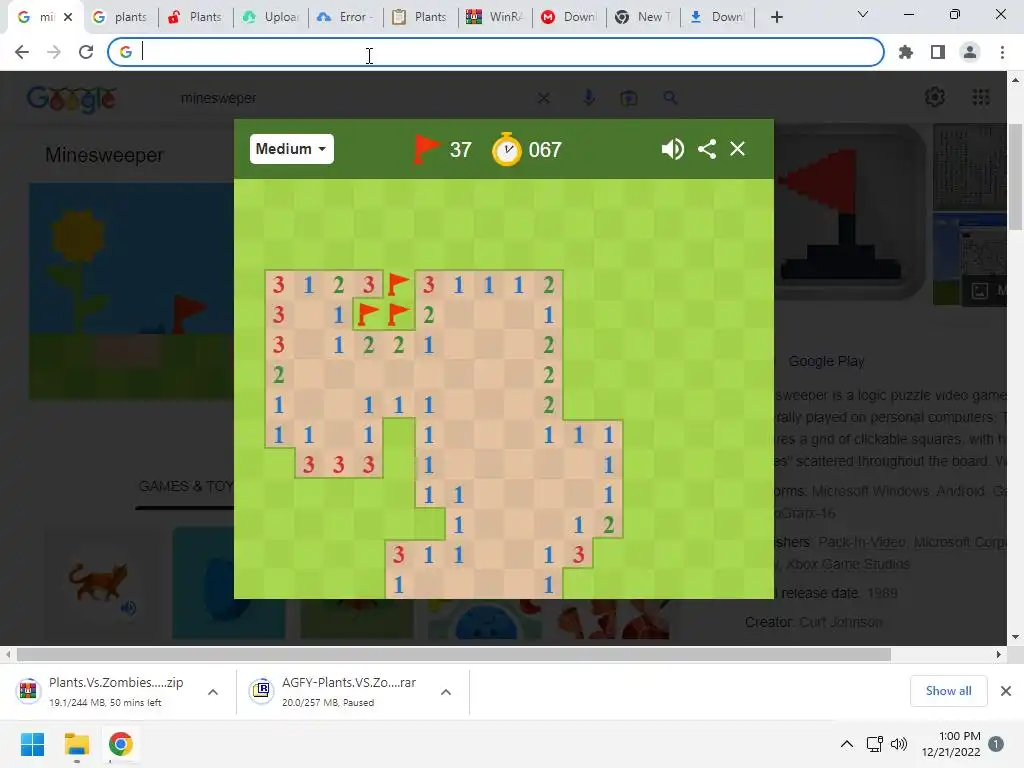The width and height of the screenshot is (1024, 768).
Task: Open the Google apps grid
Action: pos(981,97)
